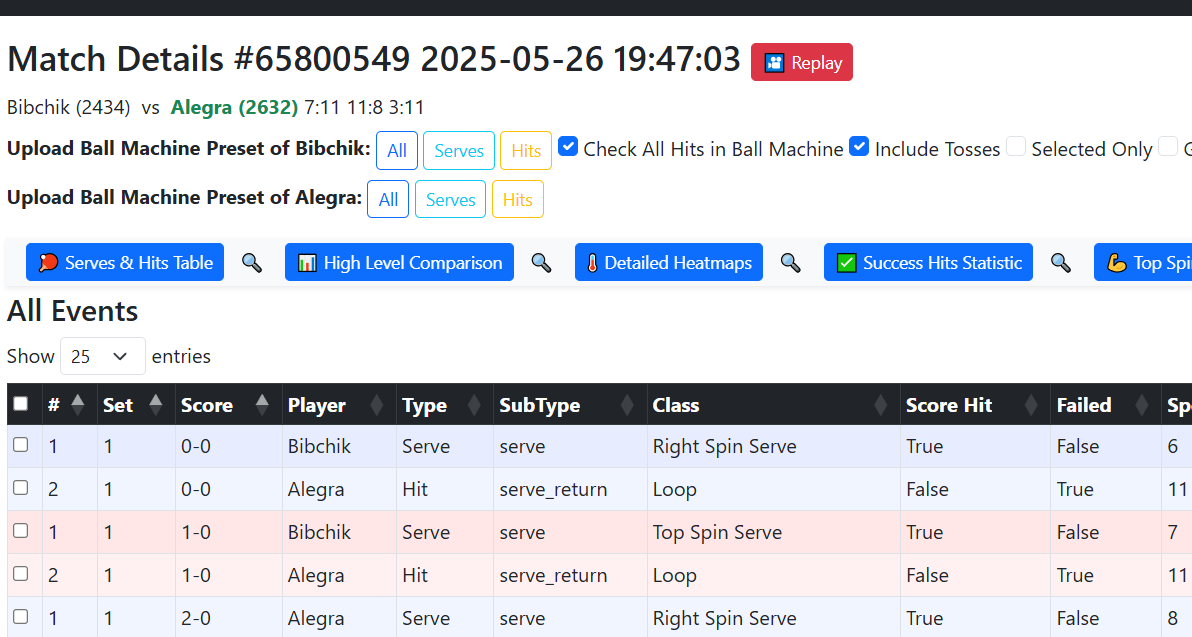
Task: Sort events by Player column arrows
Action: 377,405
